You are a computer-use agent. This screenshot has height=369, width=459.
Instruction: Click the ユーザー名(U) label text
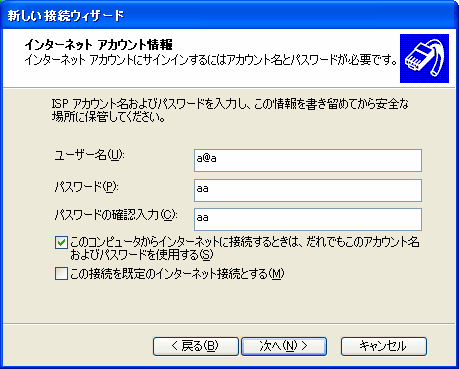tap(89, 155)
